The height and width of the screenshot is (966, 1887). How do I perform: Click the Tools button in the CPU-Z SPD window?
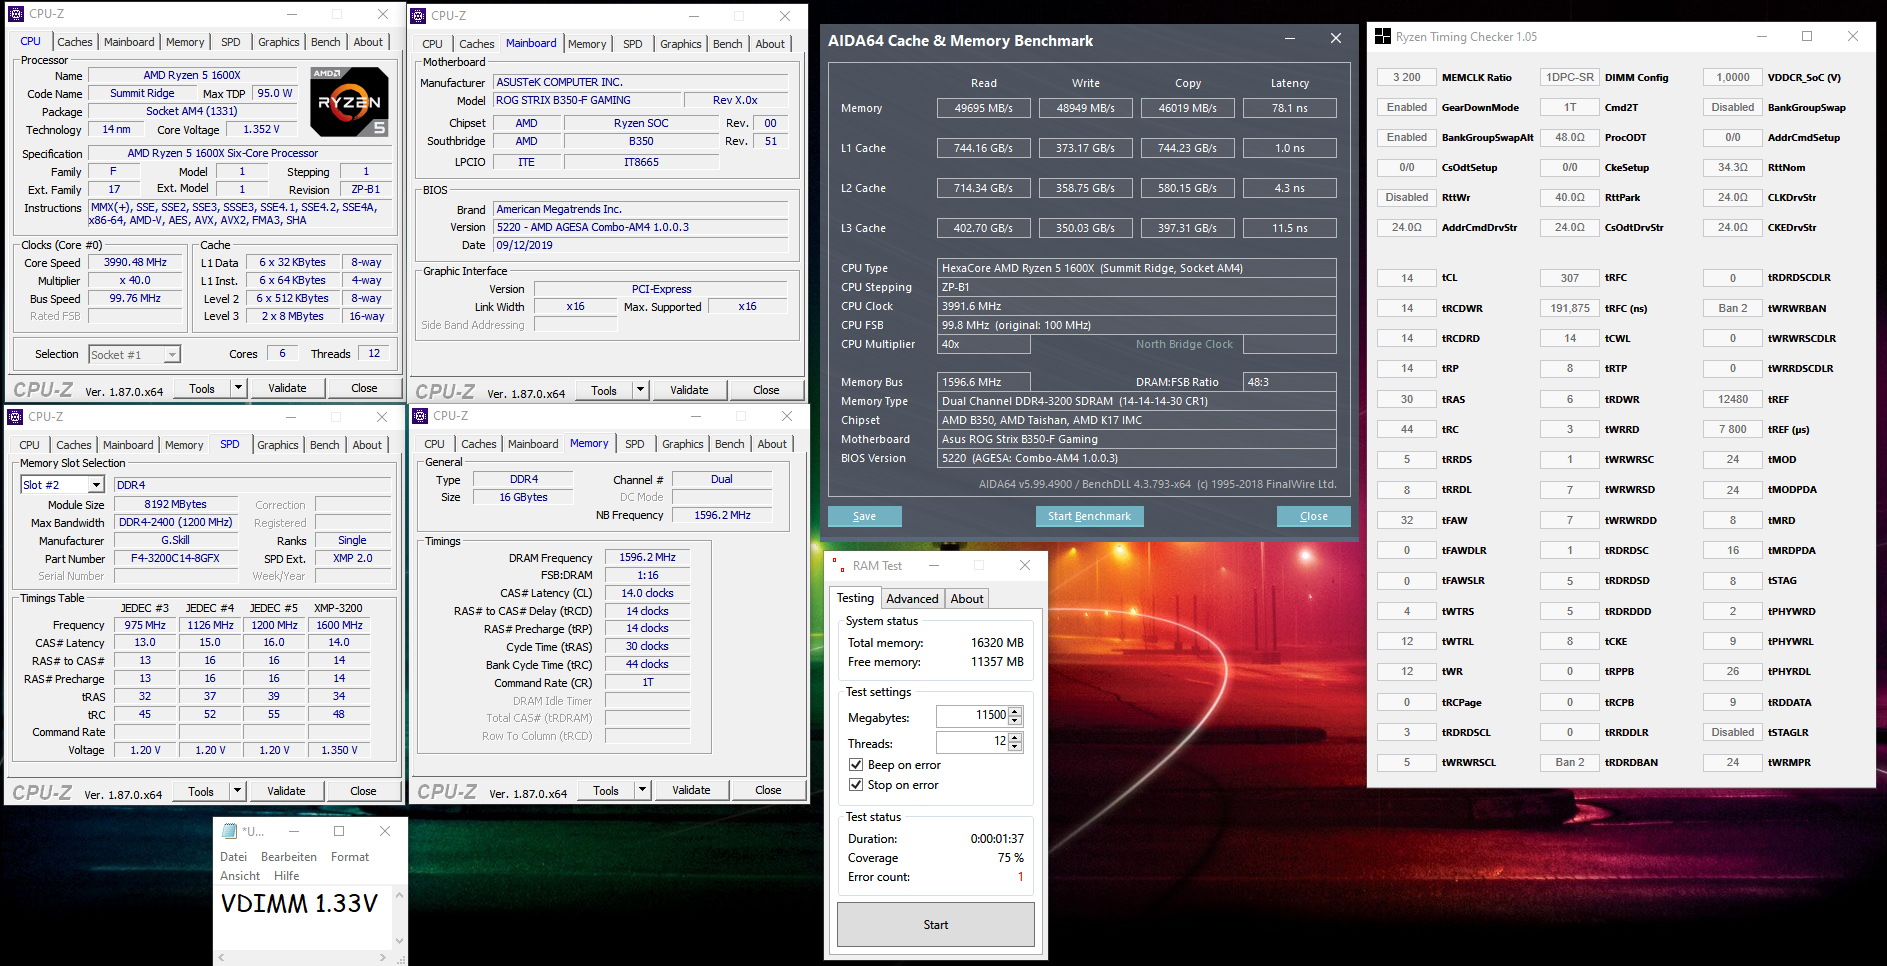[201, 791]
